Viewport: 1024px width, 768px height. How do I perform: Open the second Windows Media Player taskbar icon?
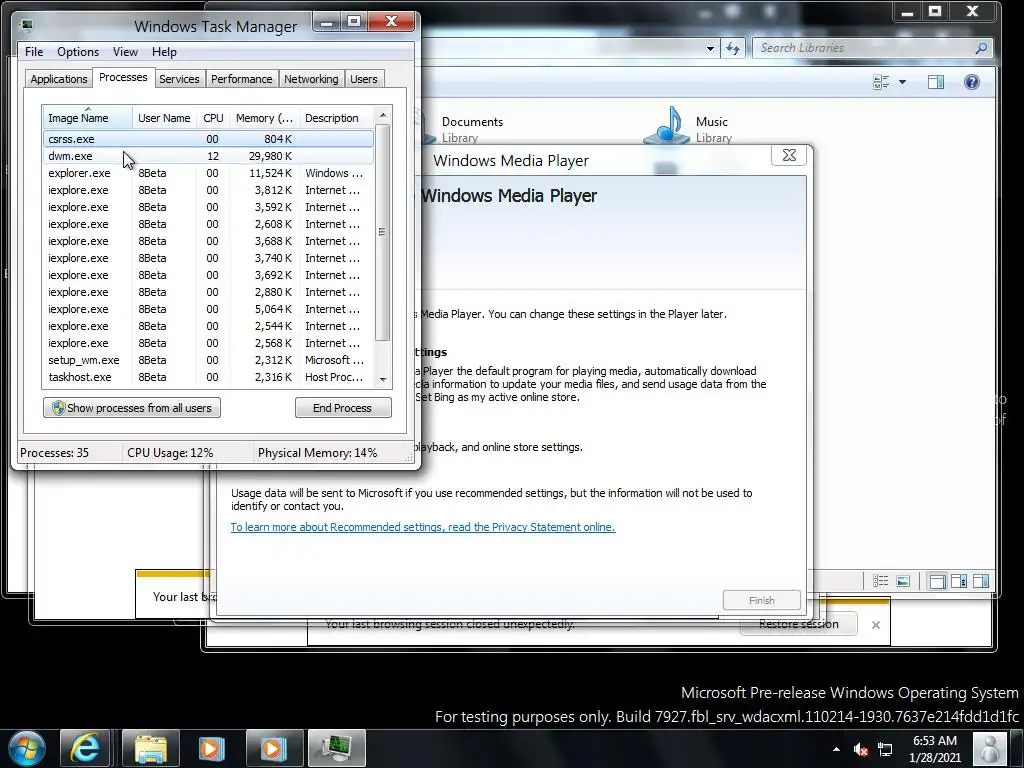coord(274,748)
